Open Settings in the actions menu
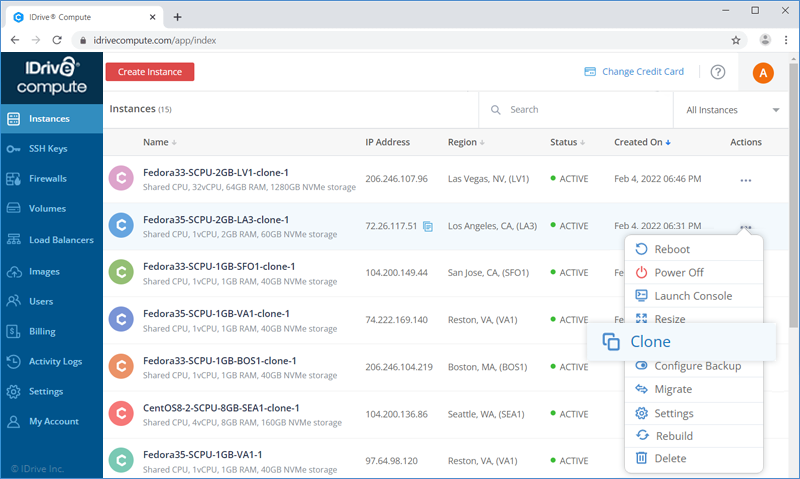800x479 pixels. pyautogui.click(x=694, y=413)
